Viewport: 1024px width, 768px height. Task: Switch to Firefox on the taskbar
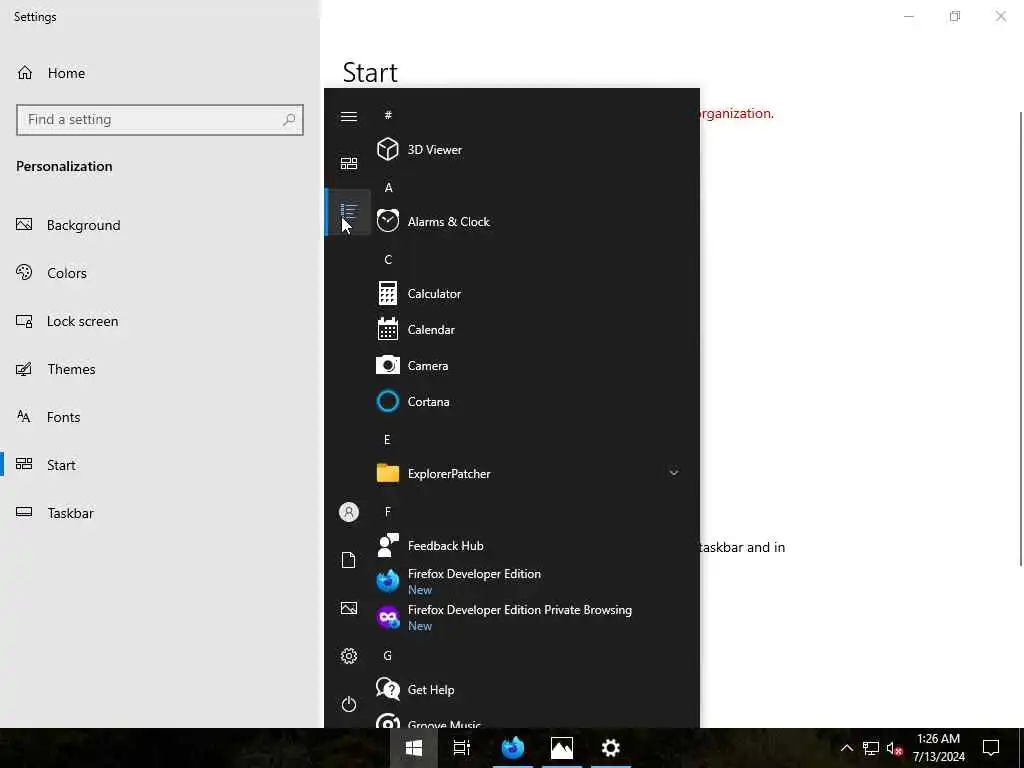coord(513,748)
